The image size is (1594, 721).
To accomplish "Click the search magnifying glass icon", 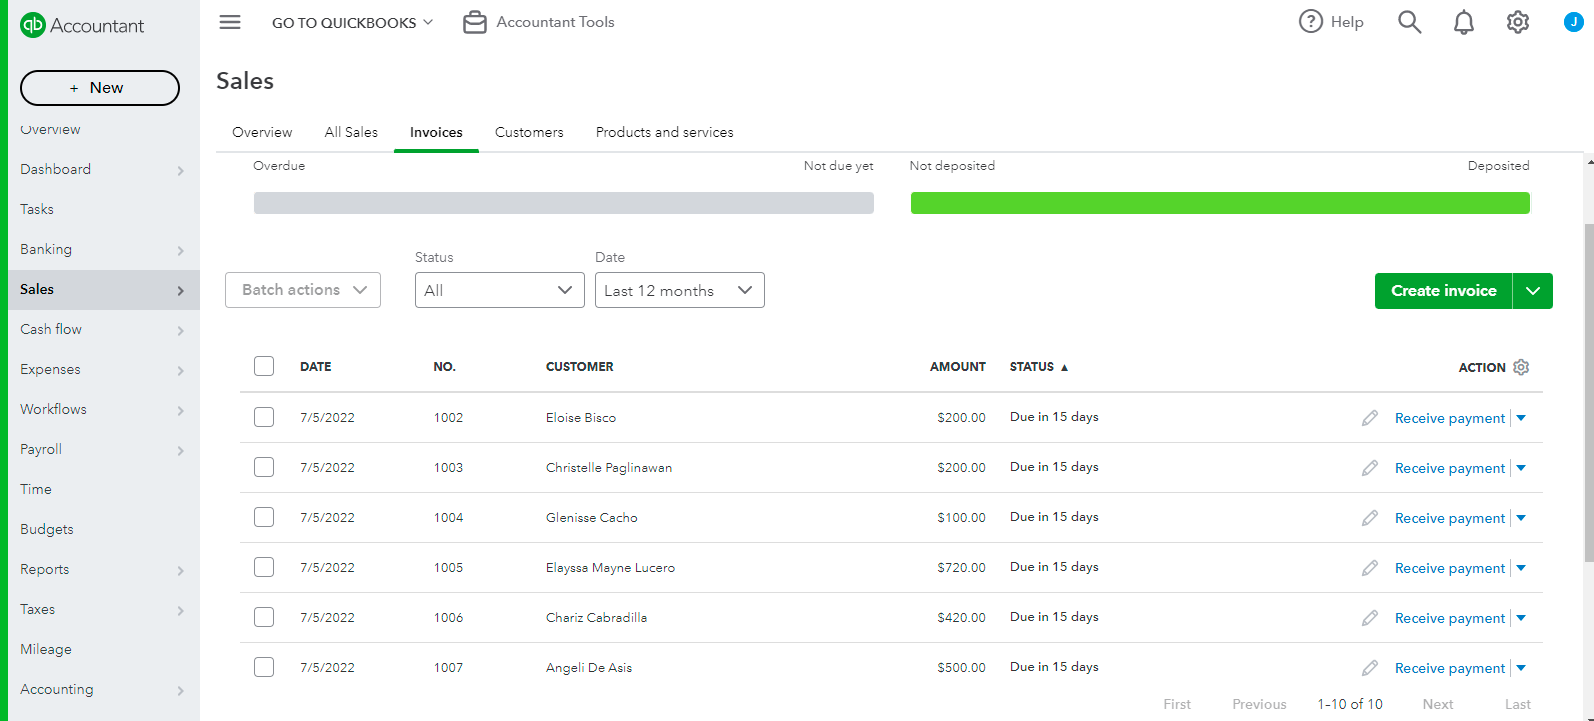I will [1409, 22].
